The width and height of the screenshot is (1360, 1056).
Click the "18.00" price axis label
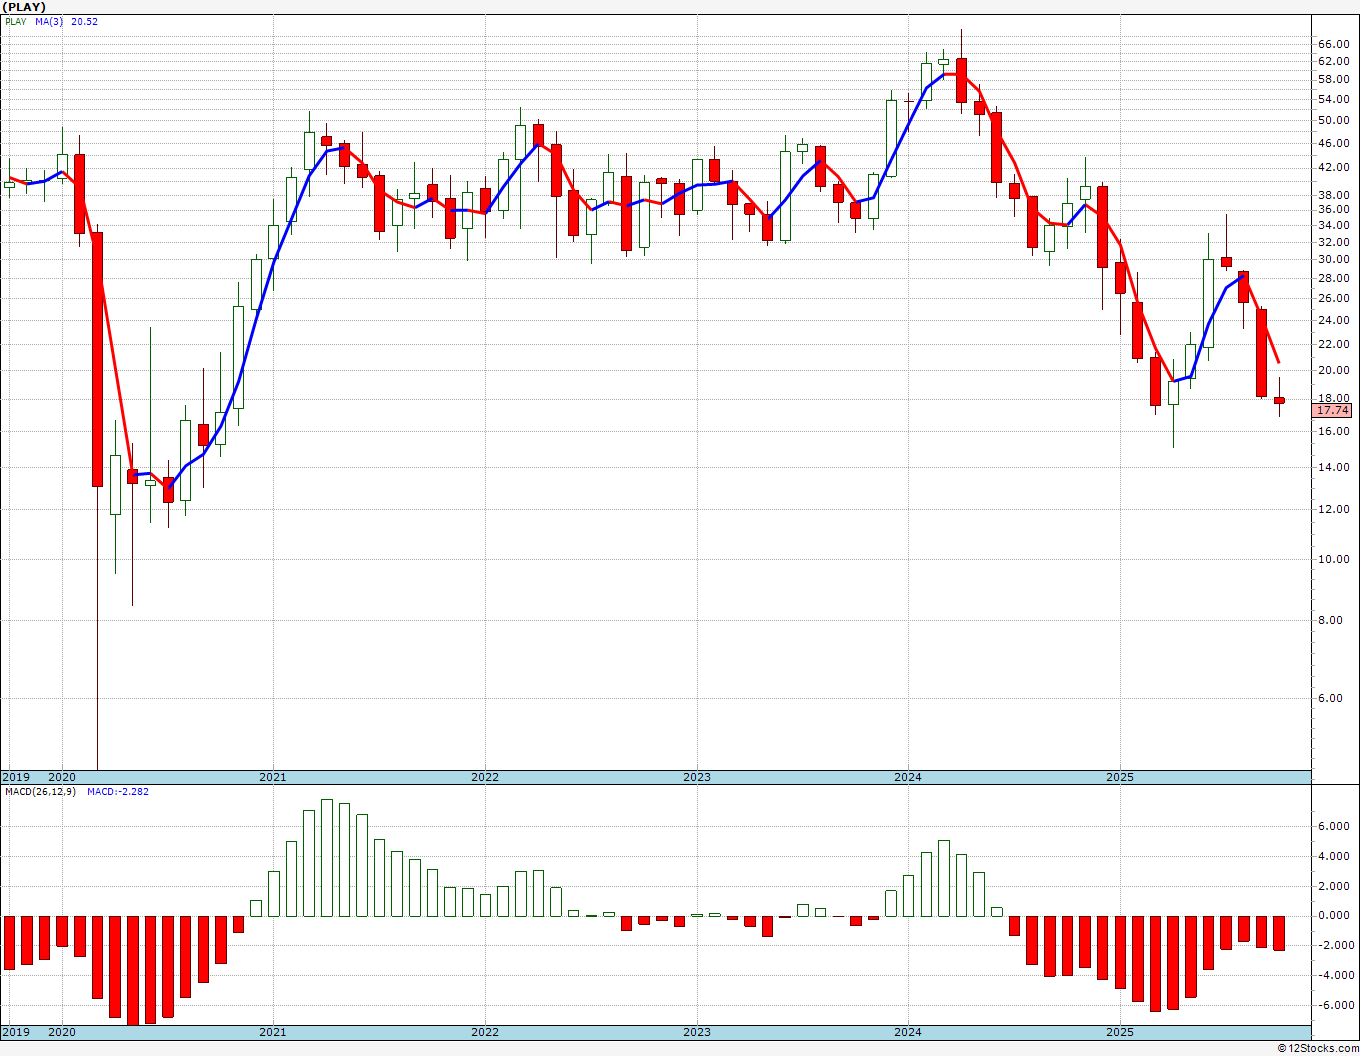(1334, 399)
